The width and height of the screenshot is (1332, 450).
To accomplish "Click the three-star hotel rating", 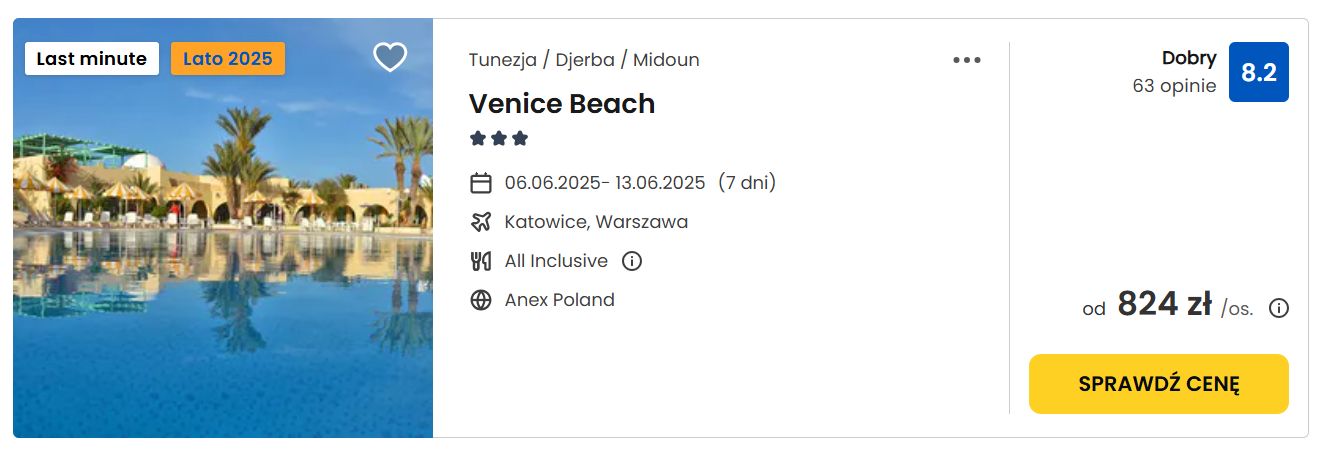I will [499, 139].
